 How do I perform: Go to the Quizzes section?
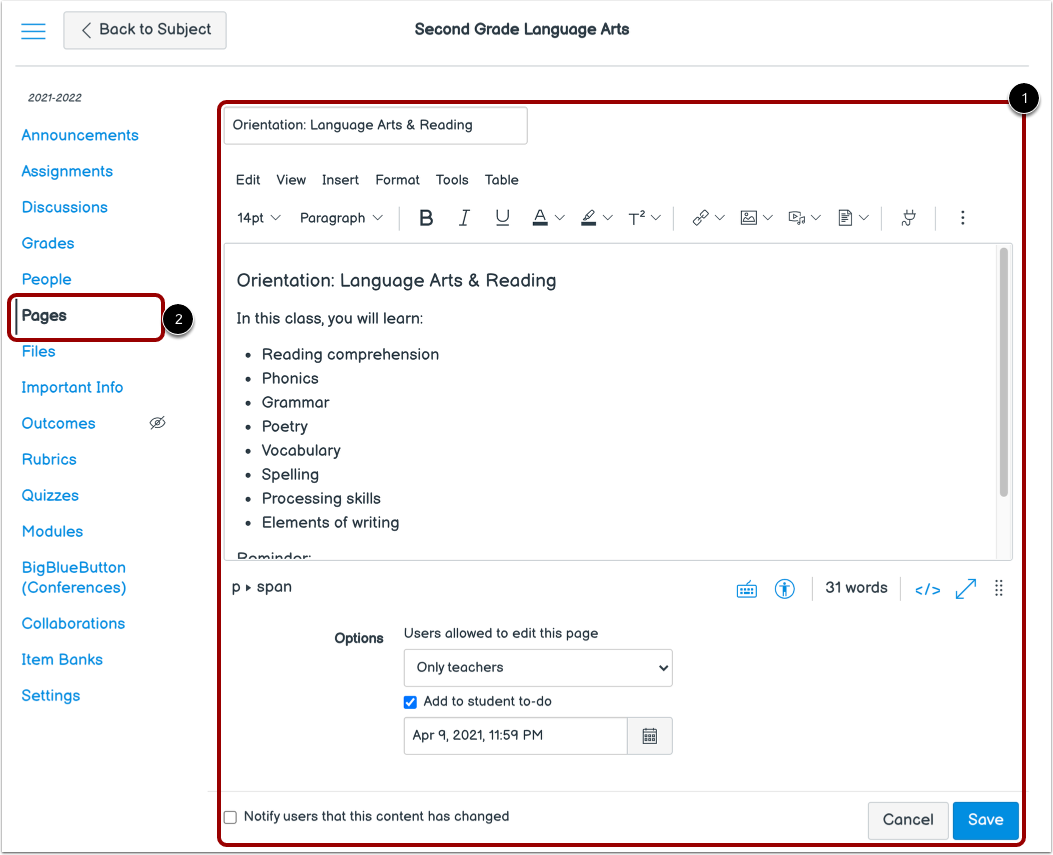[x=50, y=495]
